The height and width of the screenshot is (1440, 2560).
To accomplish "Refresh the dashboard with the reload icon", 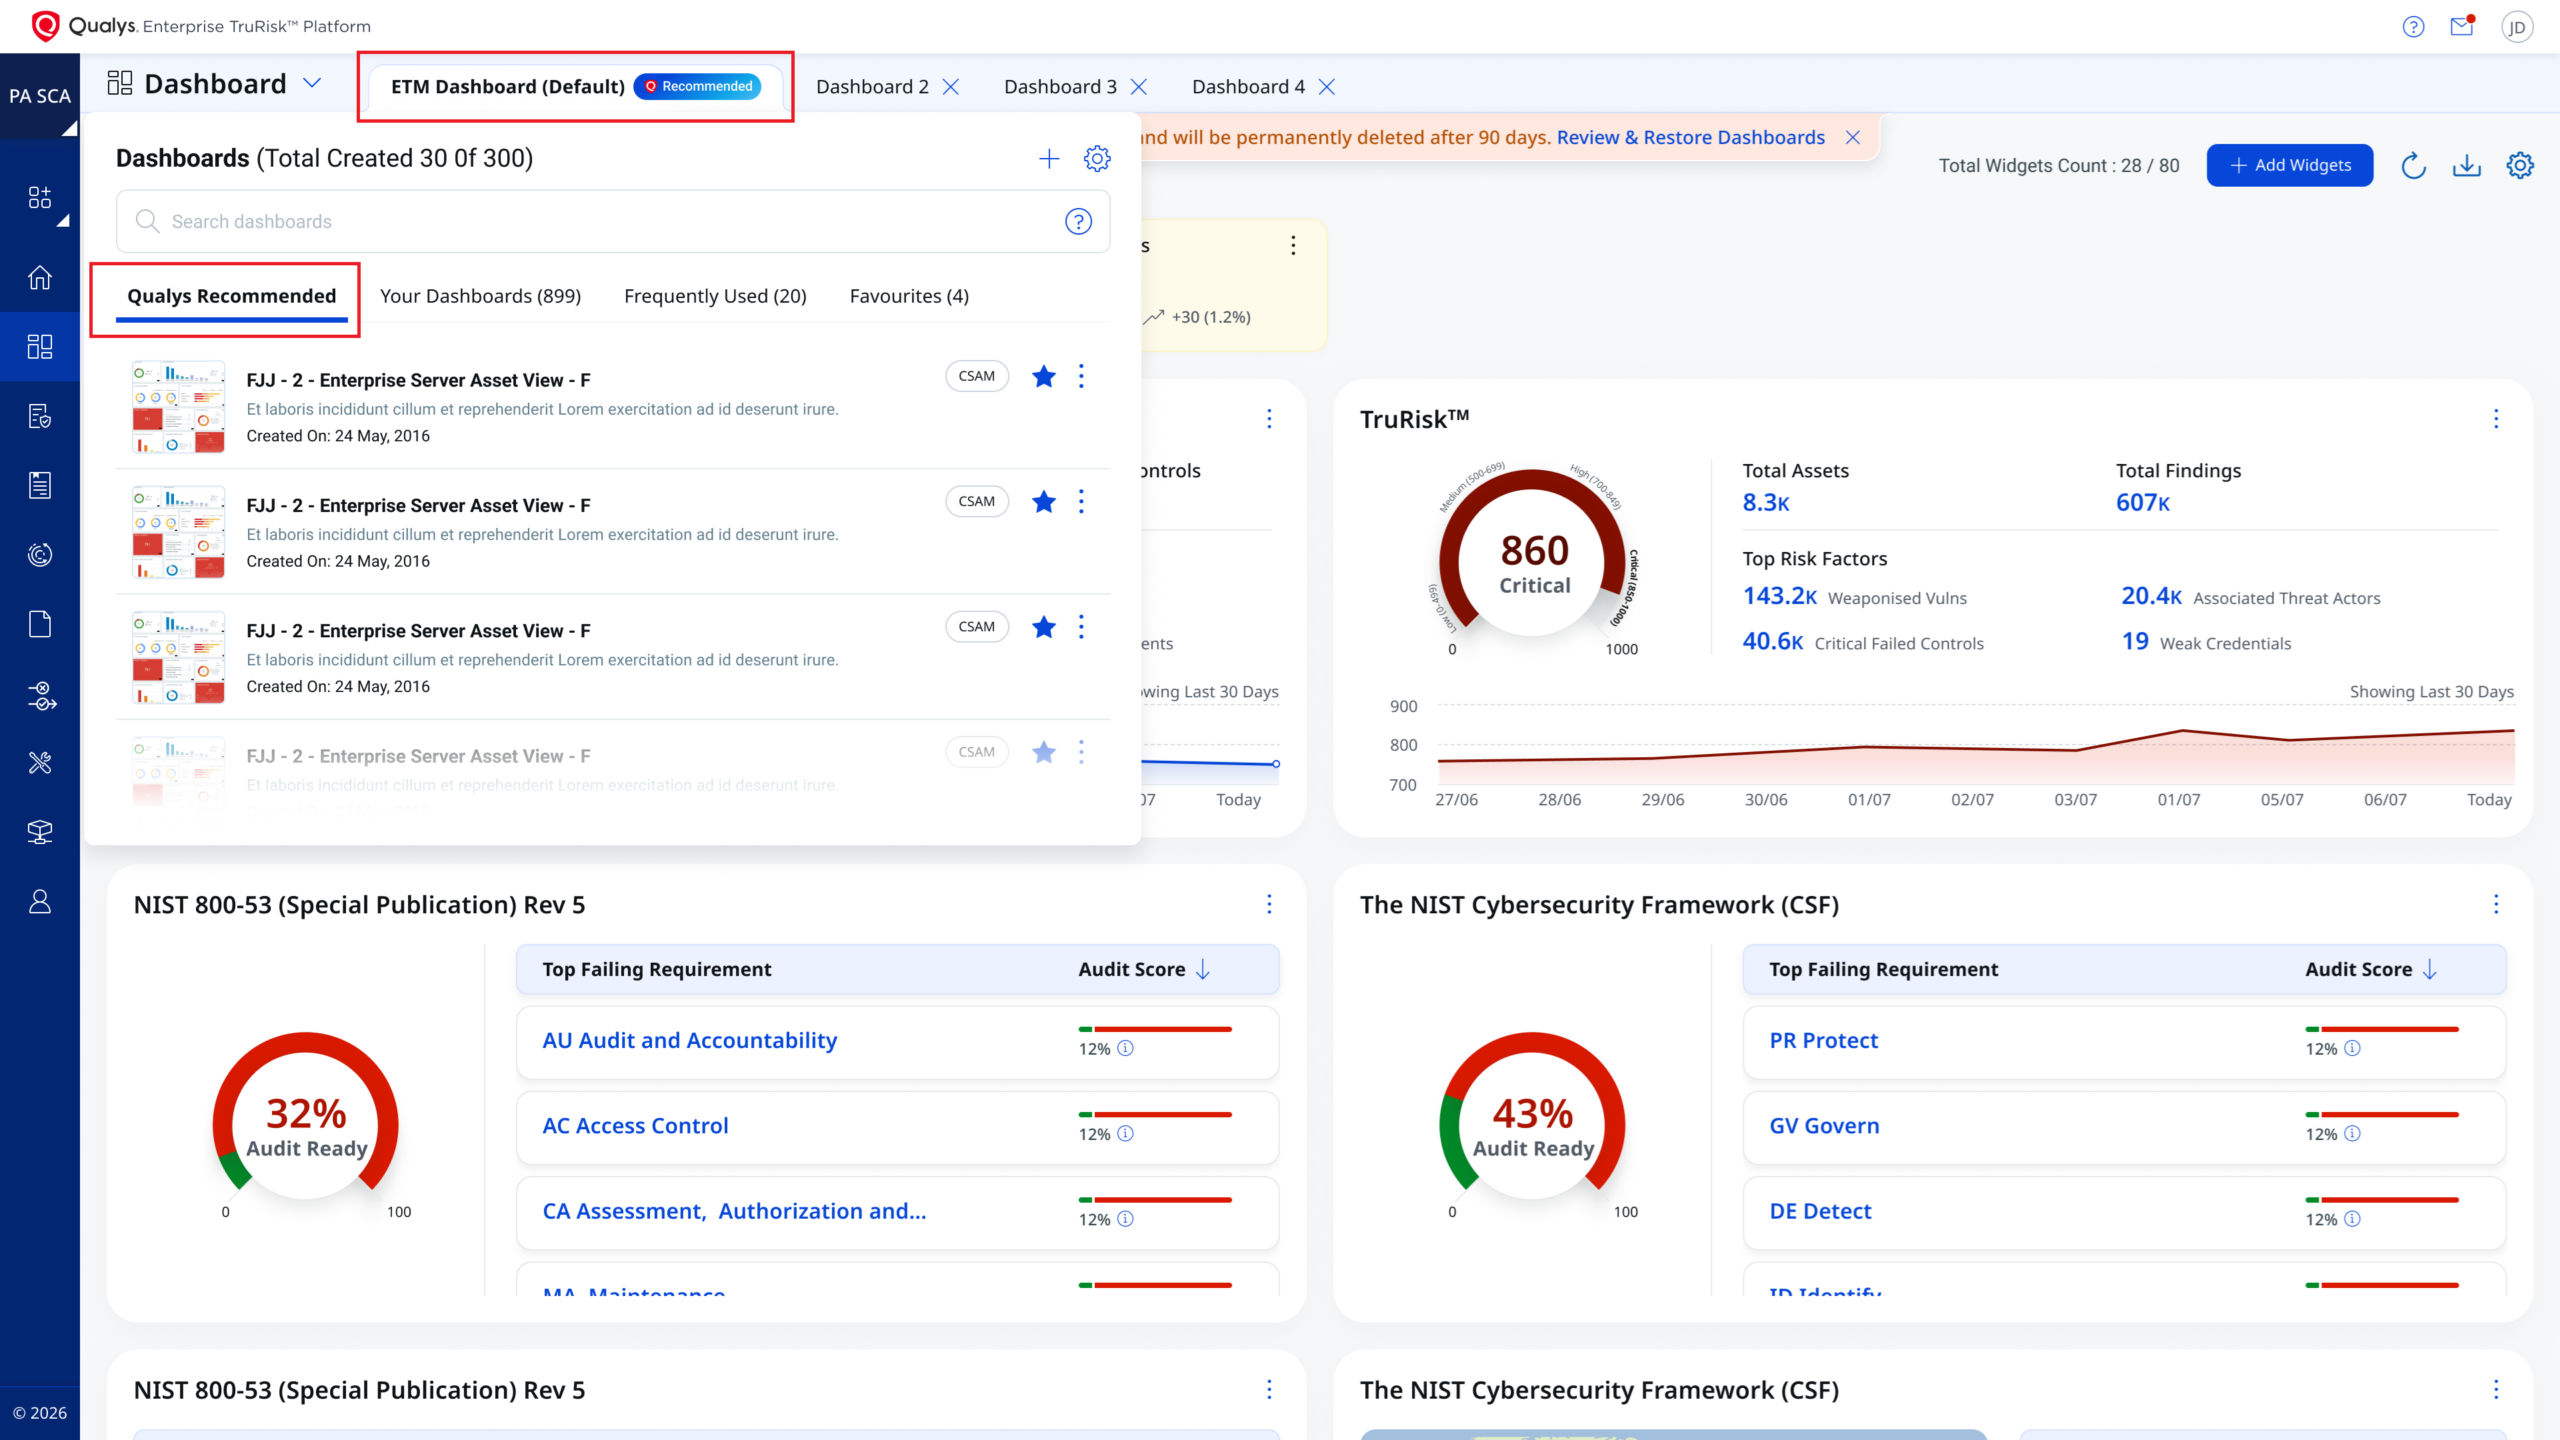I will click(2413, 165).
